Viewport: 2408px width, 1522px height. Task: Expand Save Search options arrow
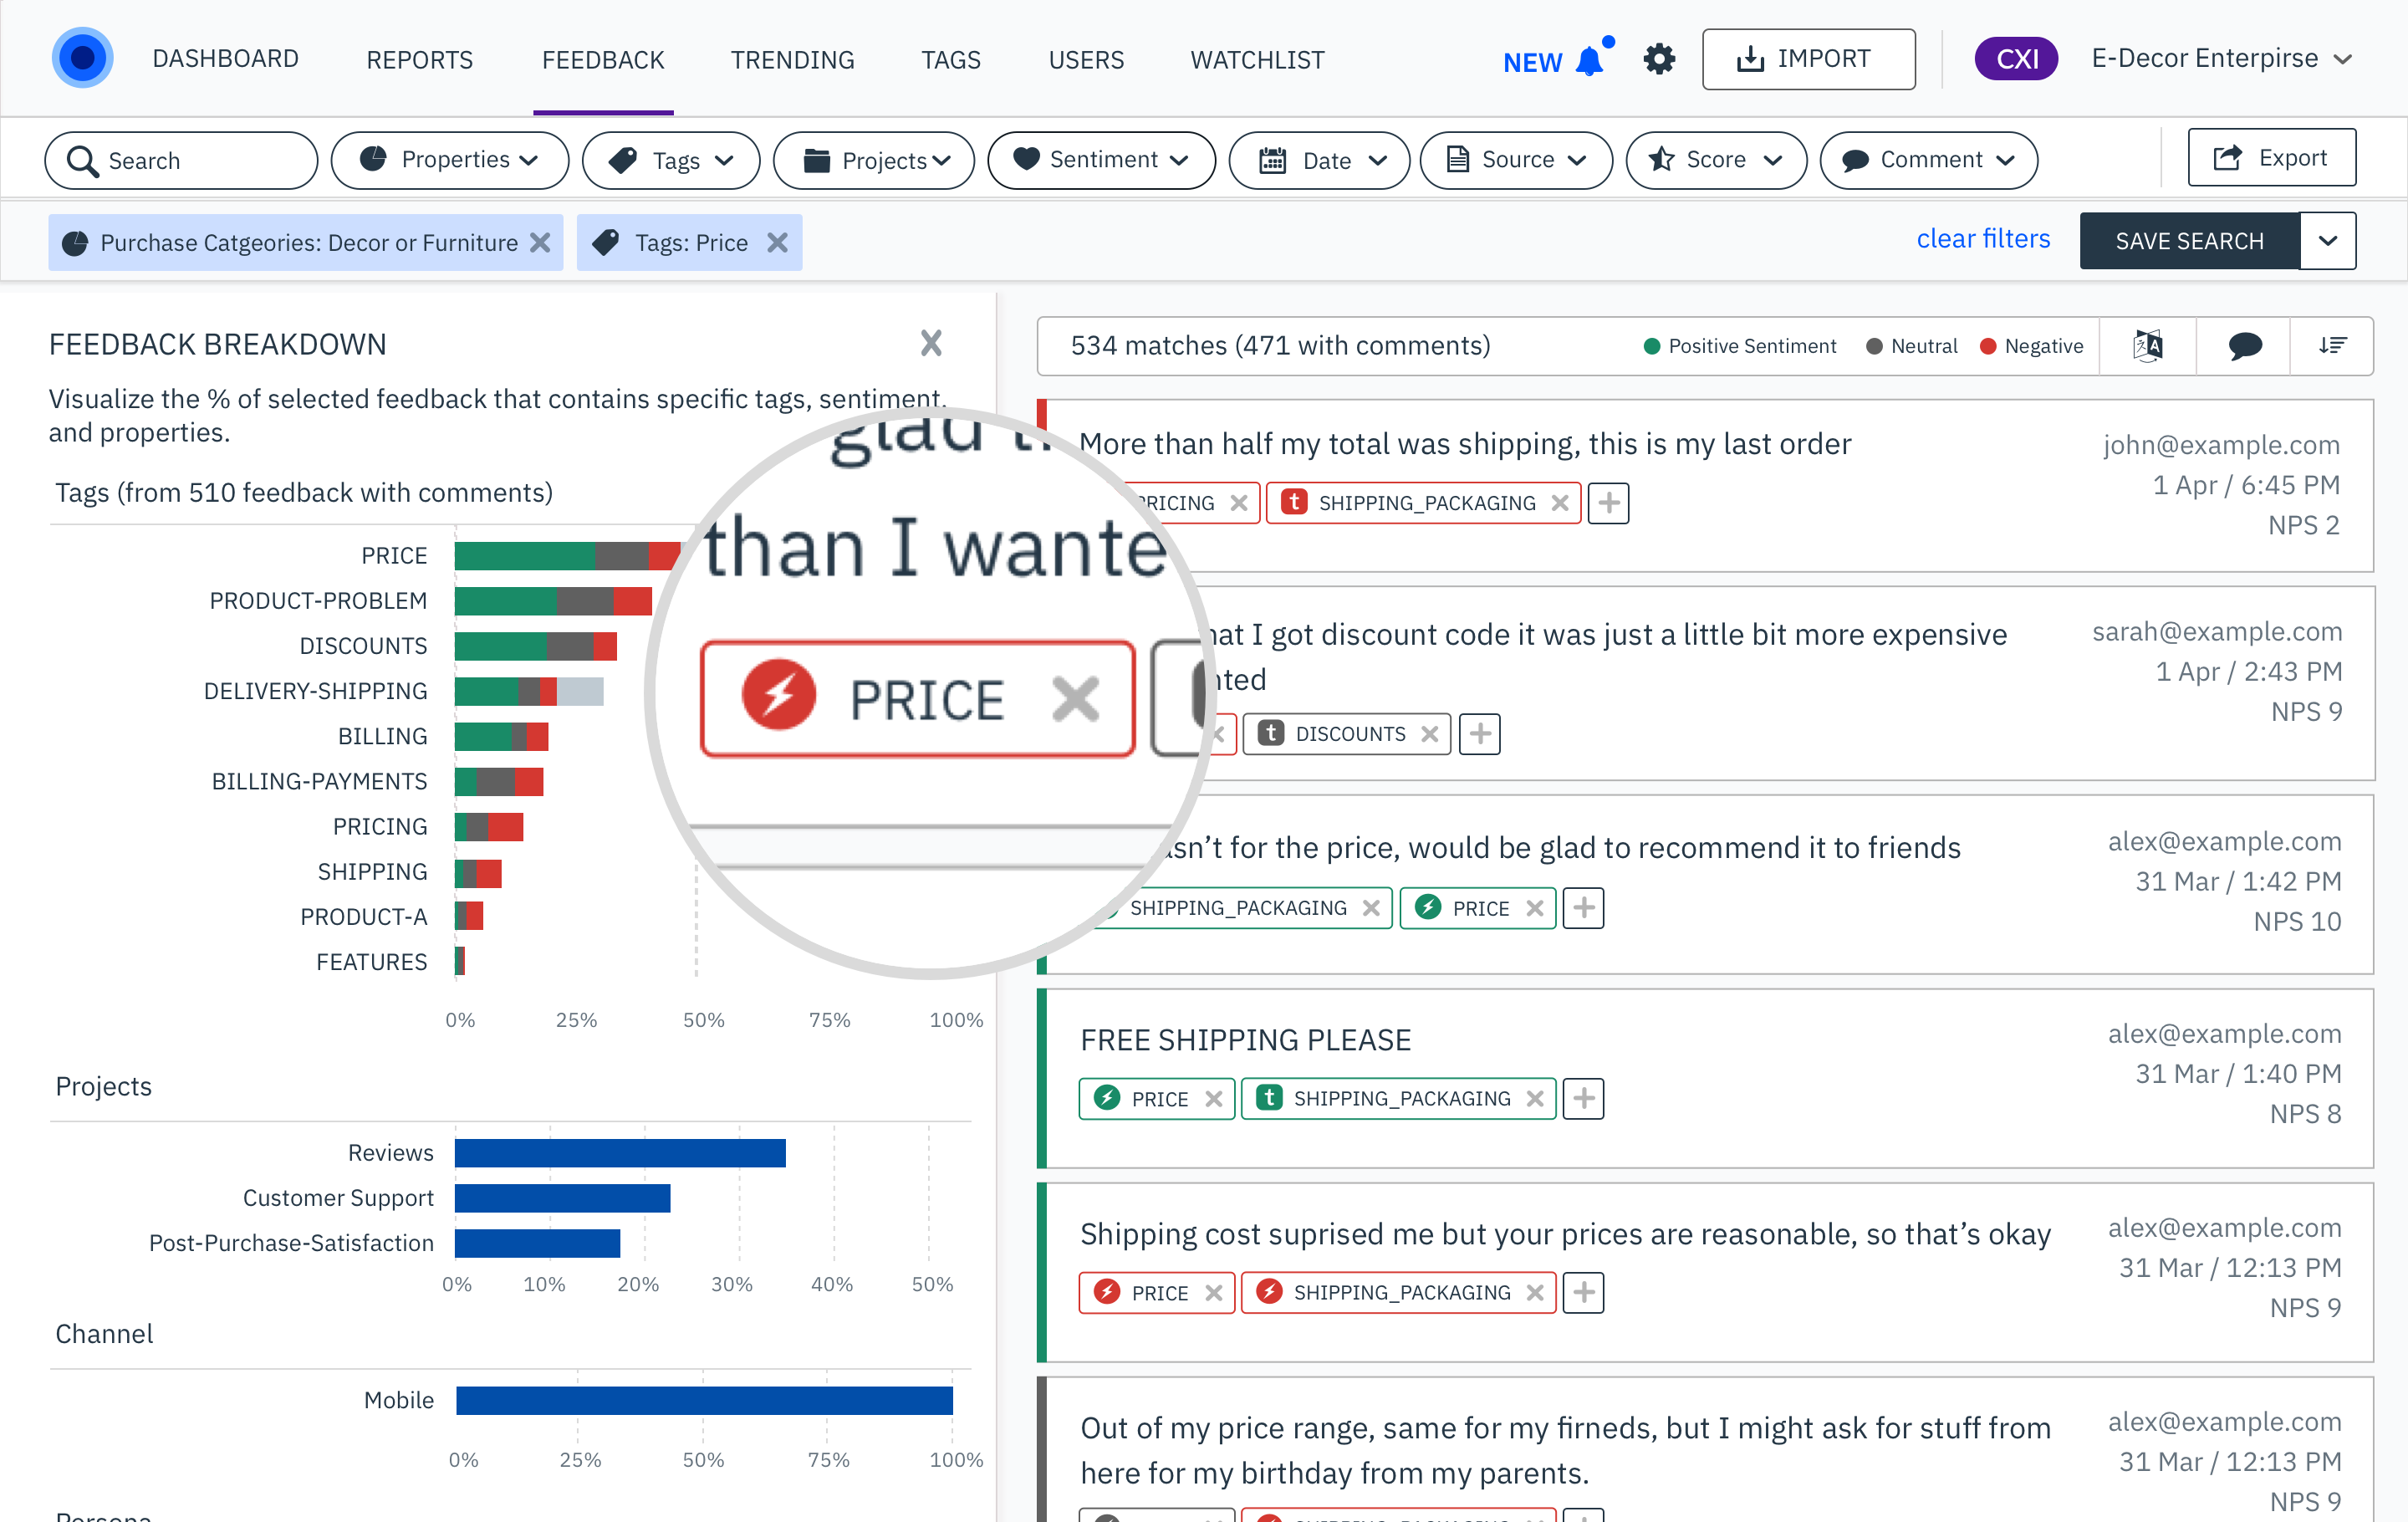[2327, 241]
